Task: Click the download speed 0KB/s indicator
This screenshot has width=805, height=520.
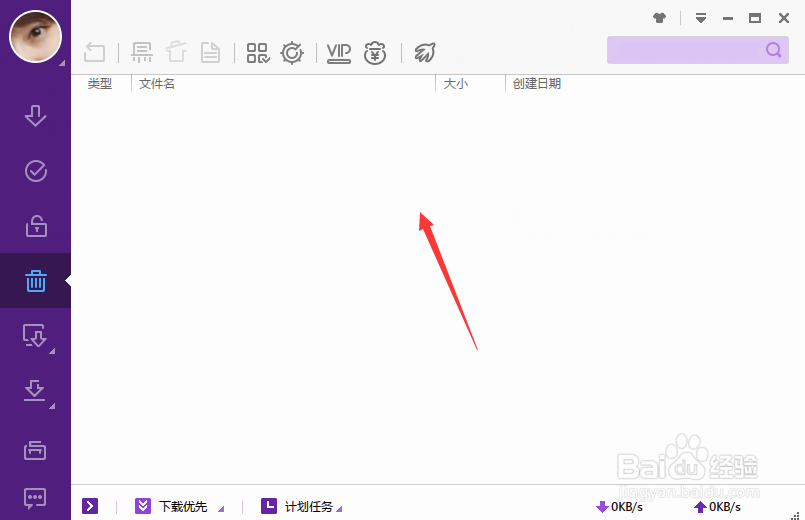Action: pos(619,507)
